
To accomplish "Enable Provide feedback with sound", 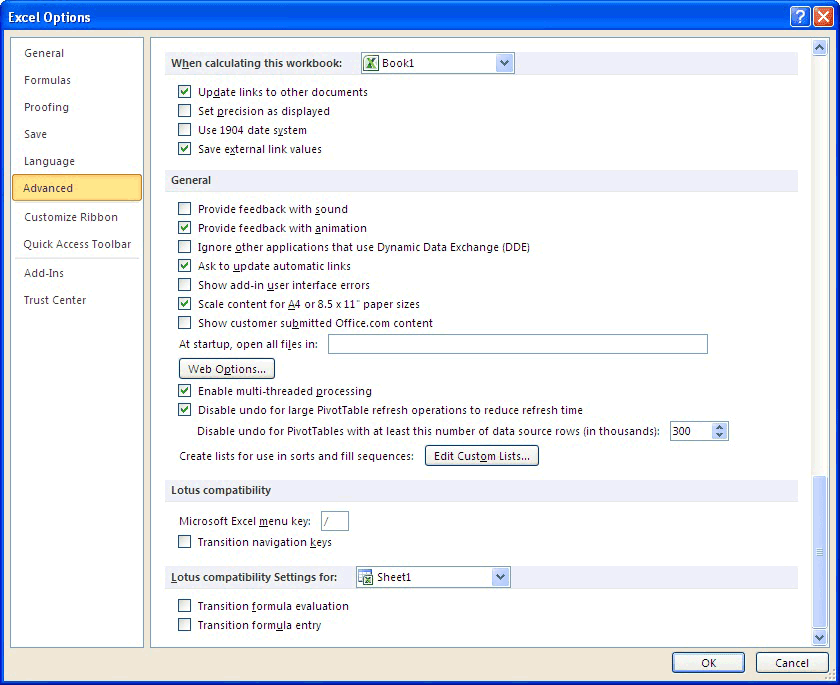I will click(x=184, y=209).
